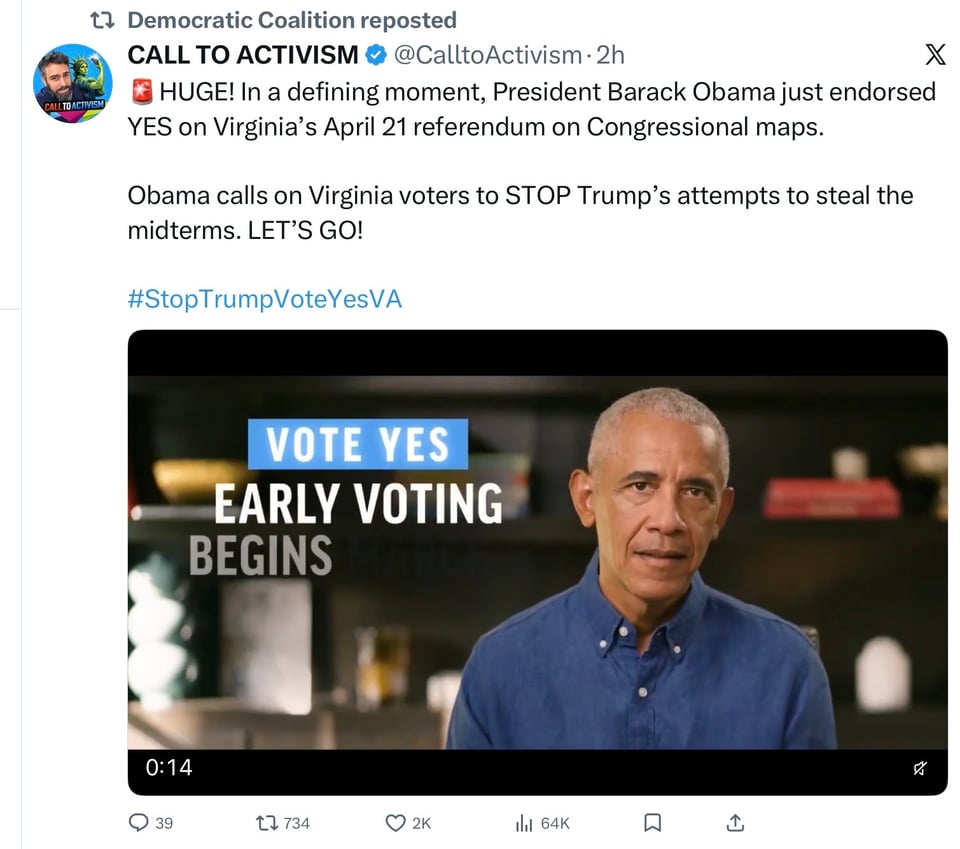The width and height of the screenshot is (960, 849).
Task: Visit the @CalltoActivism handle
Action: point(487,55)
